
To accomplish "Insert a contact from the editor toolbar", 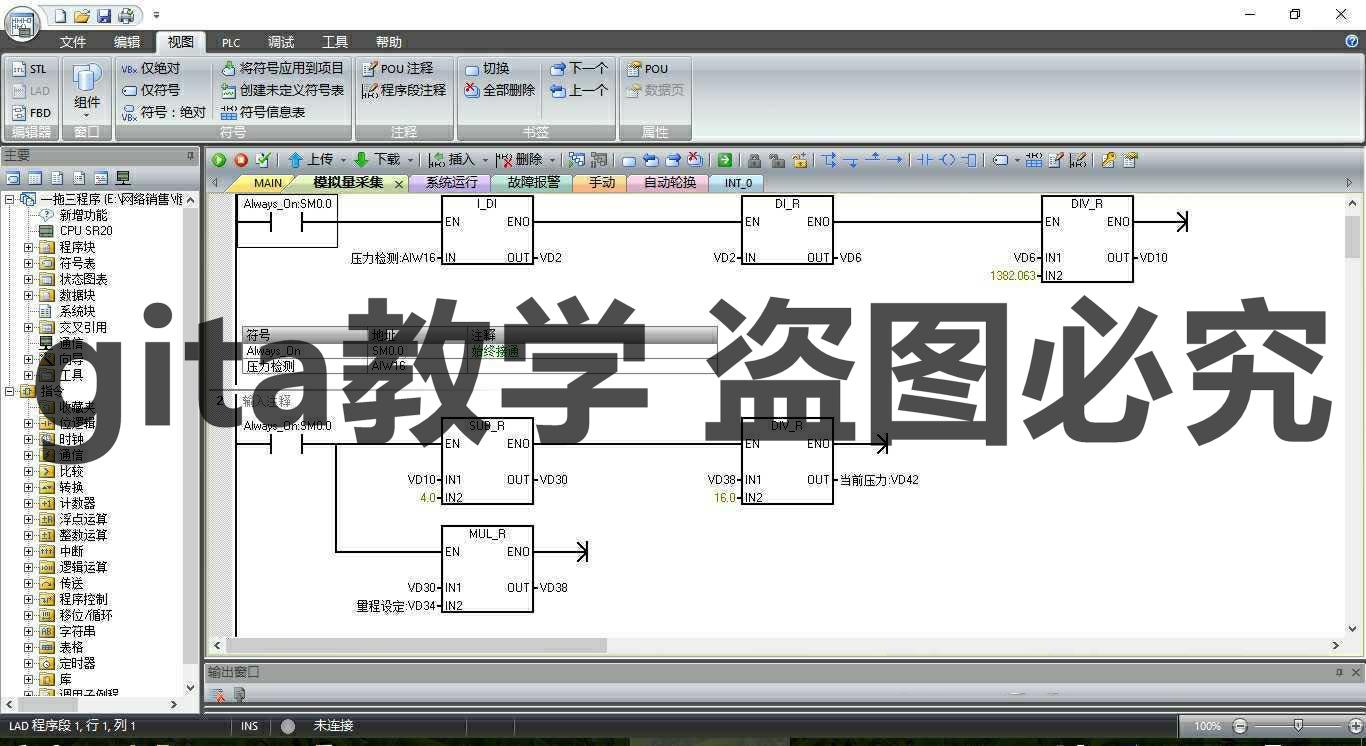I will pos(924,160).
